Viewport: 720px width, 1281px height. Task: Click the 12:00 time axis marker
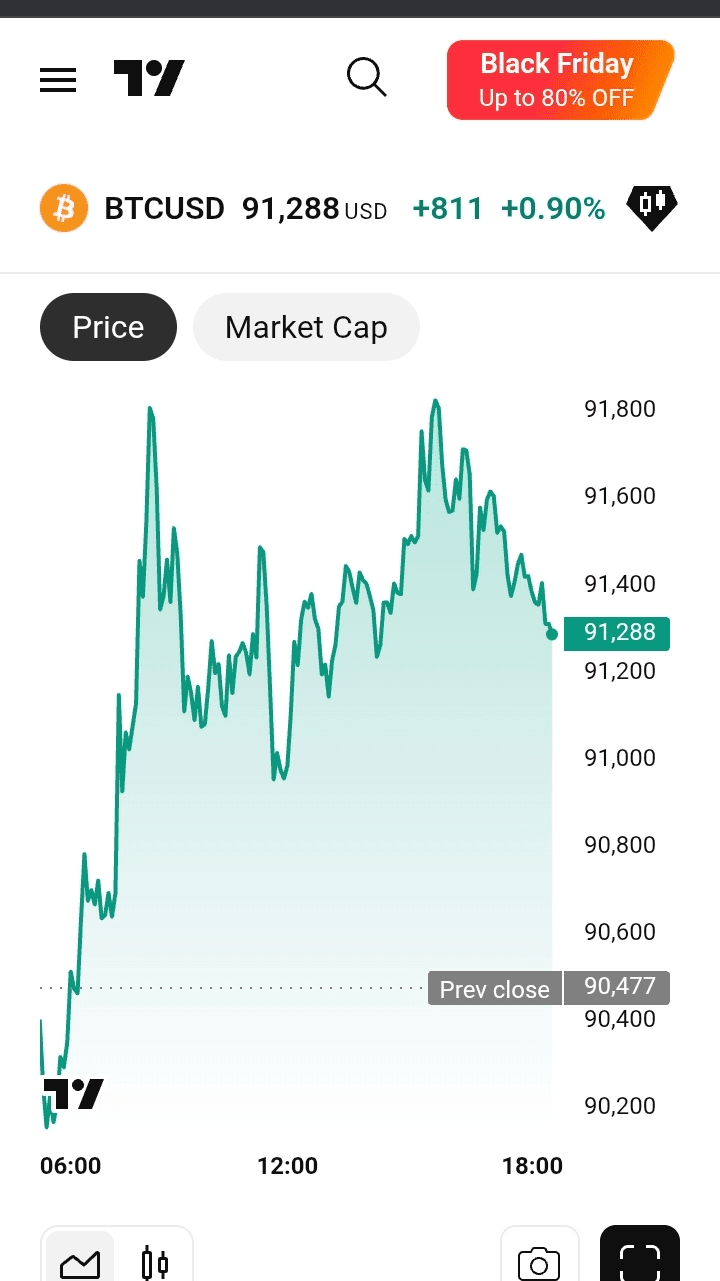click(x=287, y=1166)
